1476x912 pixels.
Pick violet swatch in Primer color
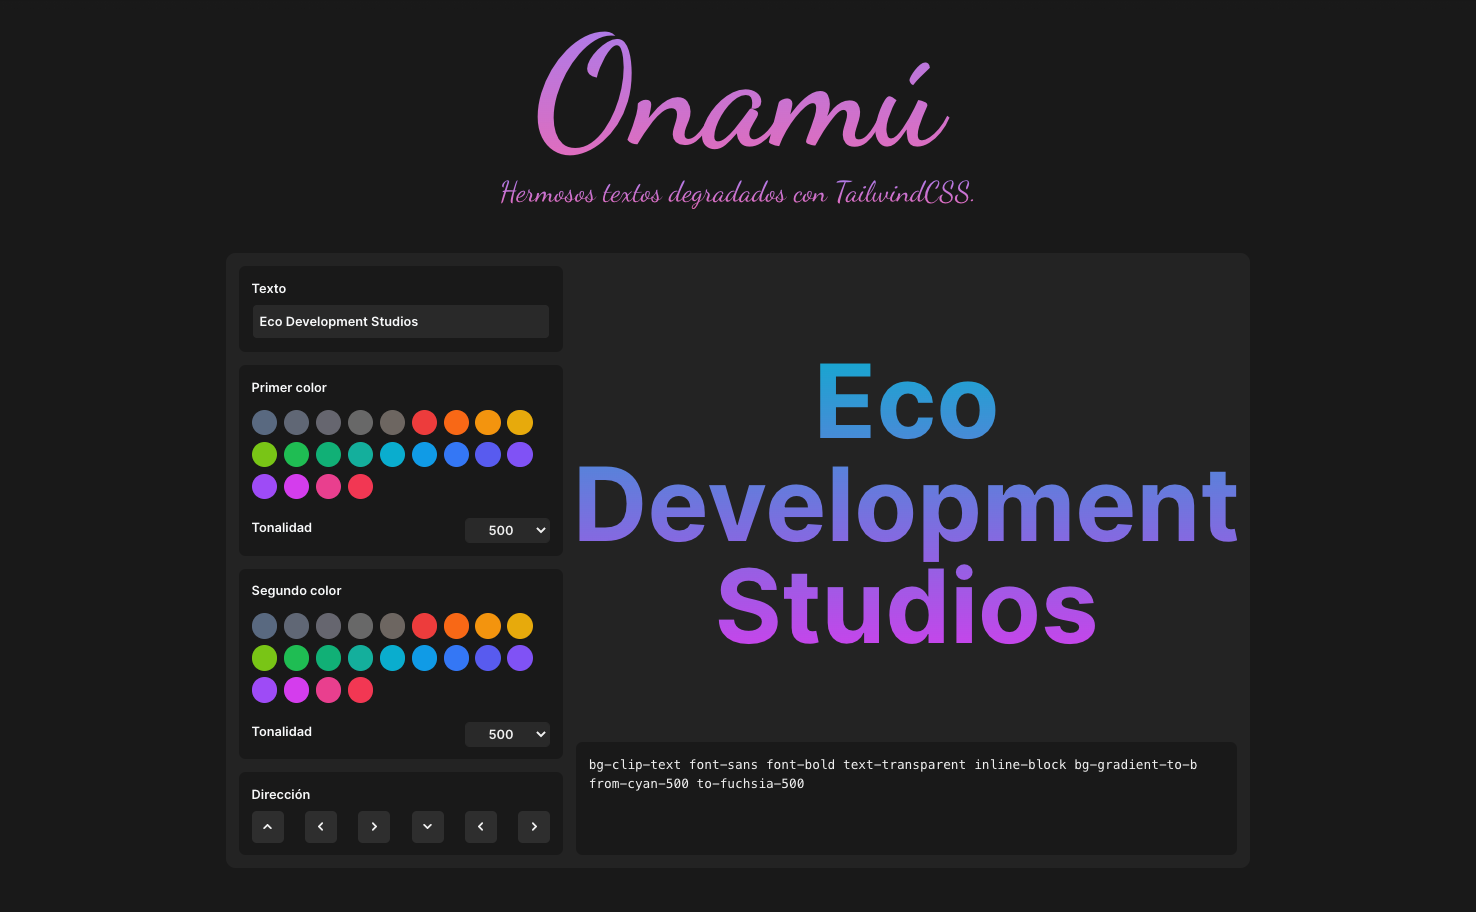coord(520,454)
